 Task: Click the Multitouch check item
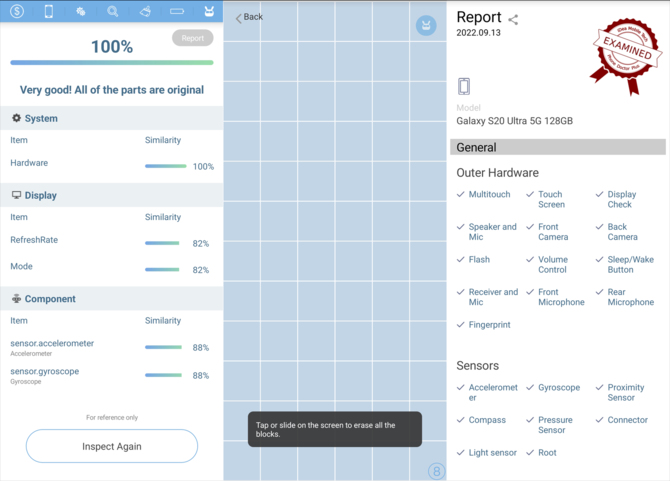489,195
